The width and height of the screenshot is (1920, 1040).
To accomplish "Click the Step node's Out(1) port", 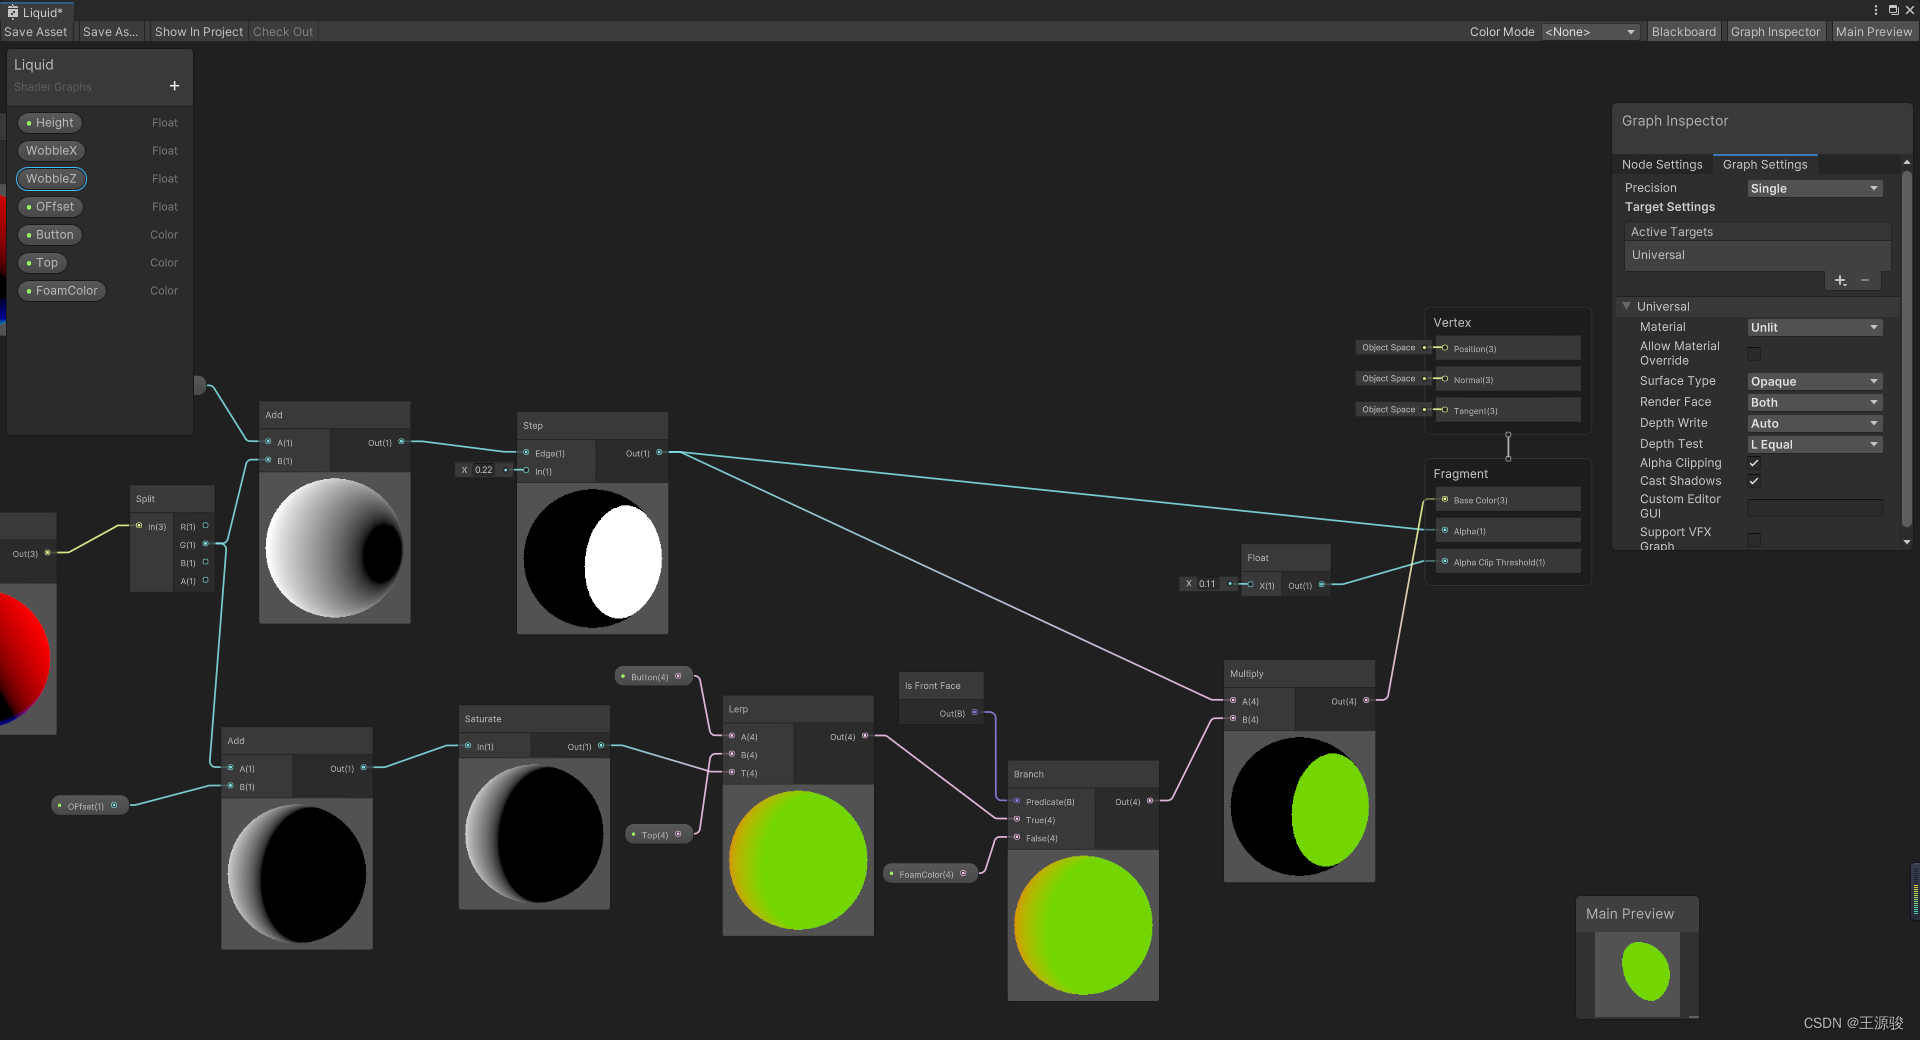I will click(x=659, y=453).
